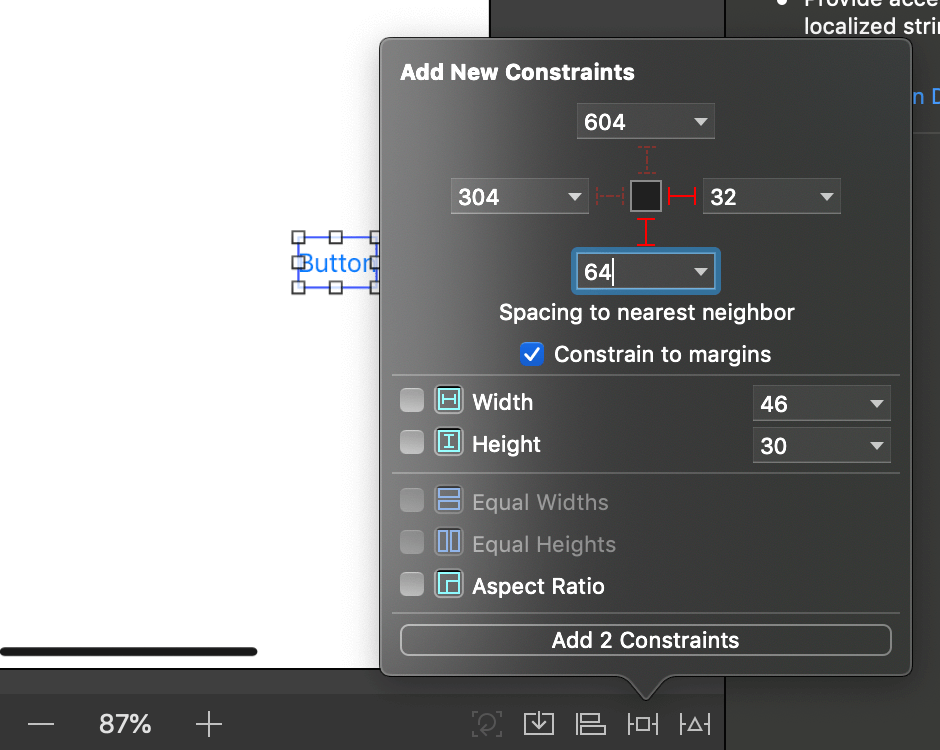940x750 pixels.
Task: Click the zoom in plus icon
Action: [x=208, y=723]
